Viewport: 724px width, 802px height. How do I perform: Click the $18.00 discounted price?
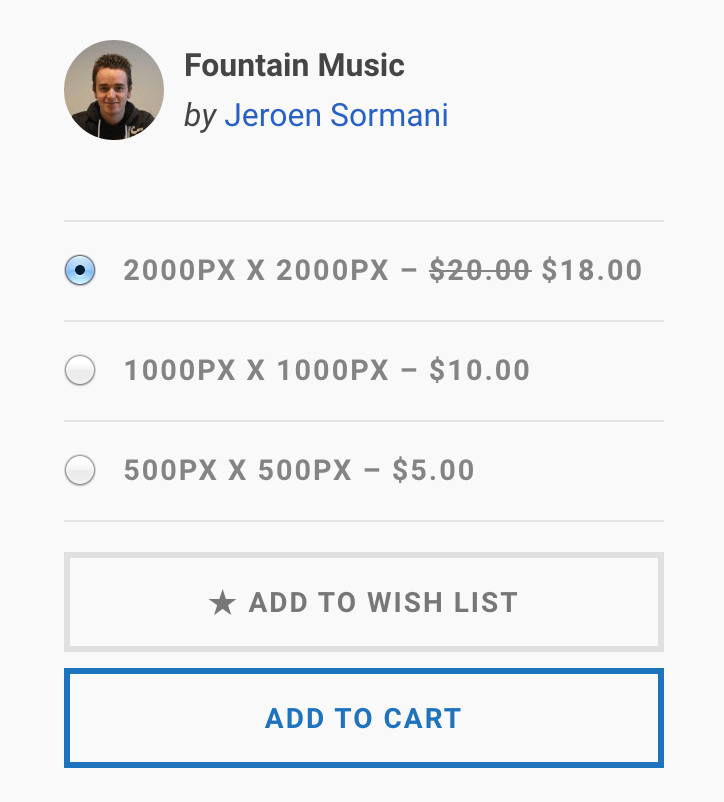[592, 270]
